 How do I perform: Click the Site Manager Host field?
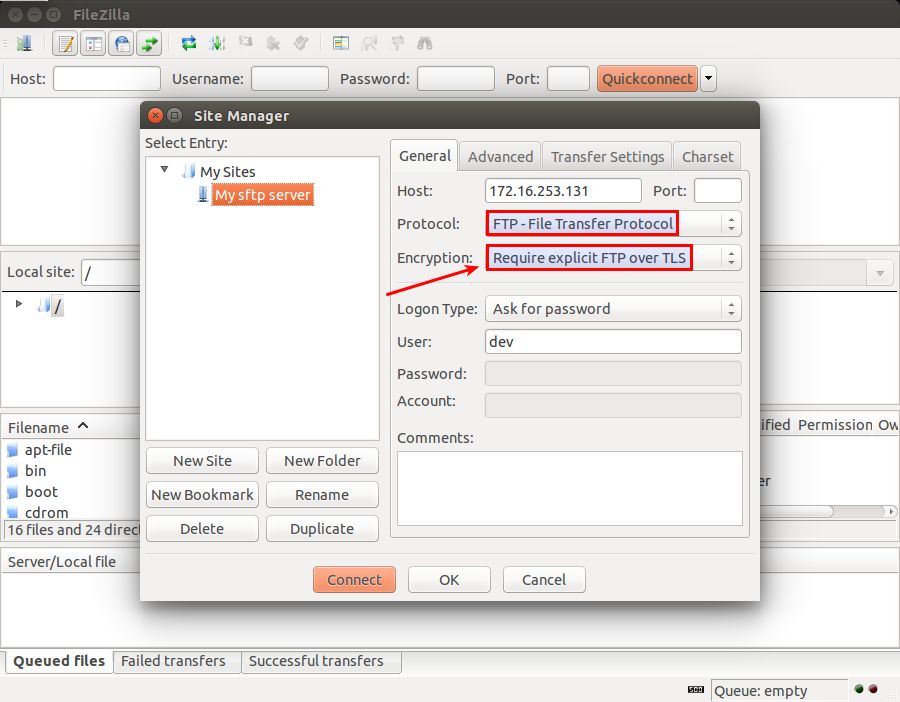click(x=563, y=191)
